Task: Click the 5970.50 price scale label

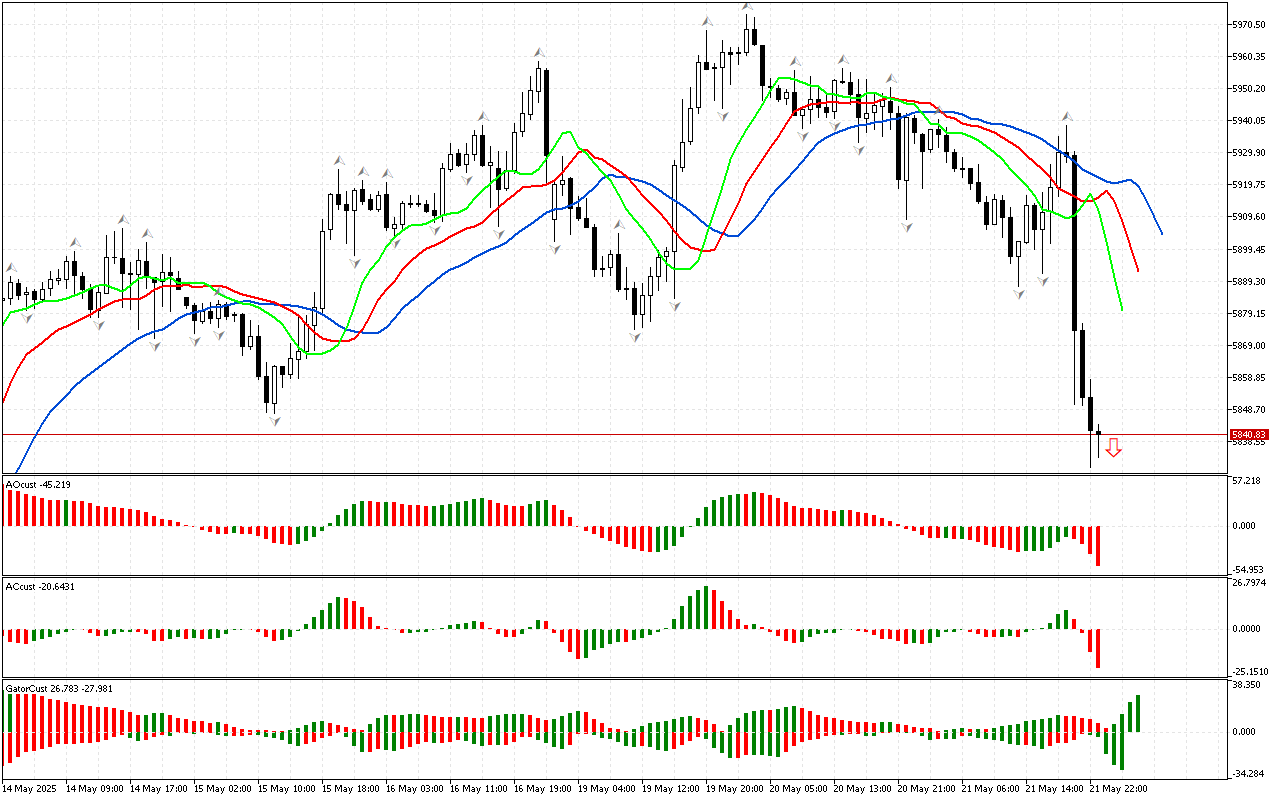Action: pos(1250,24)
